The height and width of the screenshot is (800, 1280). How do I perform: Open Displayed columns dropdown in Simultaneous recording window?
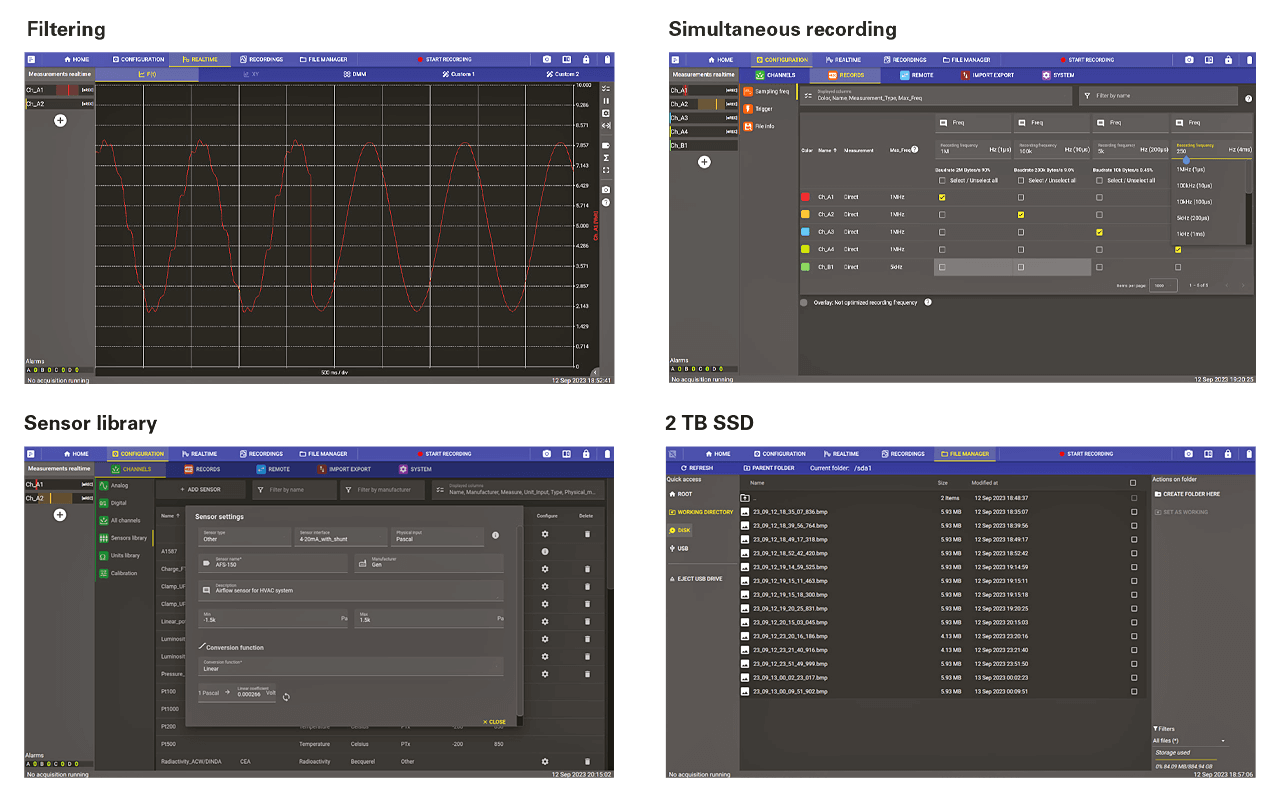tap(934, 96)
